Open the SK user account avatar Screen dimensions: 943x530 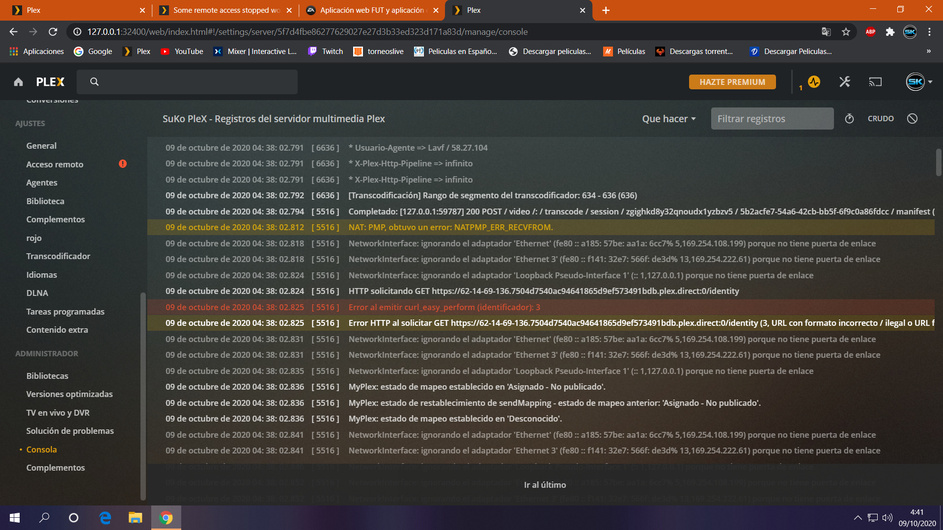(915, 82)
